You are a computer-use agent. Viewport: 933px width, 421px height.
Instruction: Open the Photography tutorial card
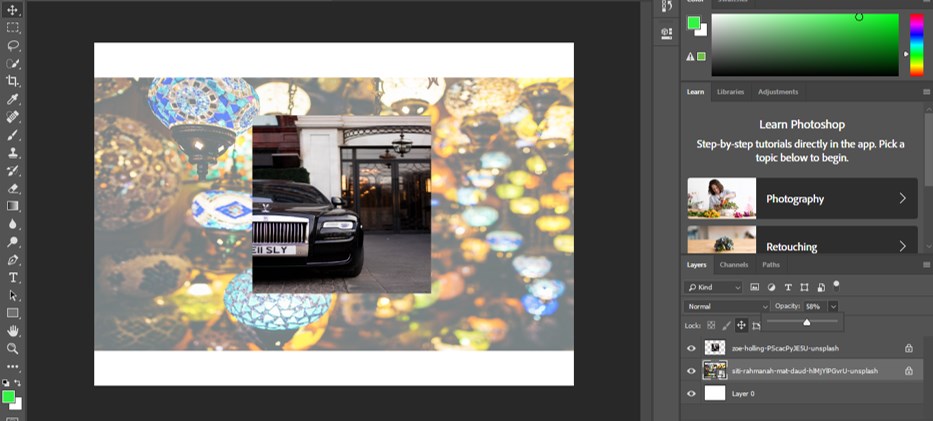point(802,198)
